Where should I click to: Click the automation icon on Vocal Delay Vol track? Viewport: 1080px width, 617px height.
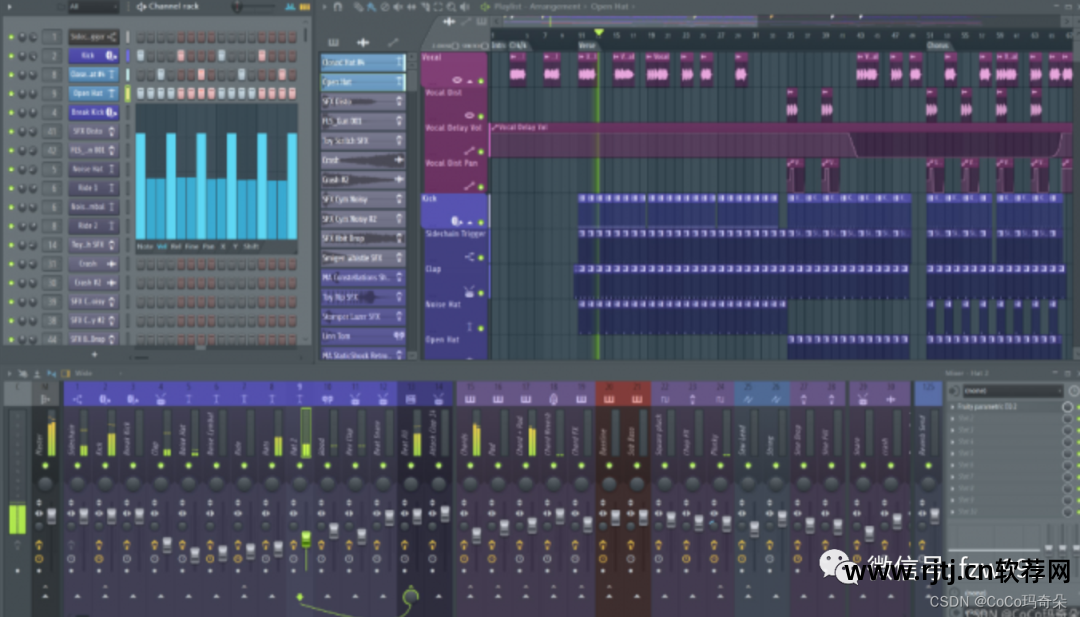coord(468,151)
